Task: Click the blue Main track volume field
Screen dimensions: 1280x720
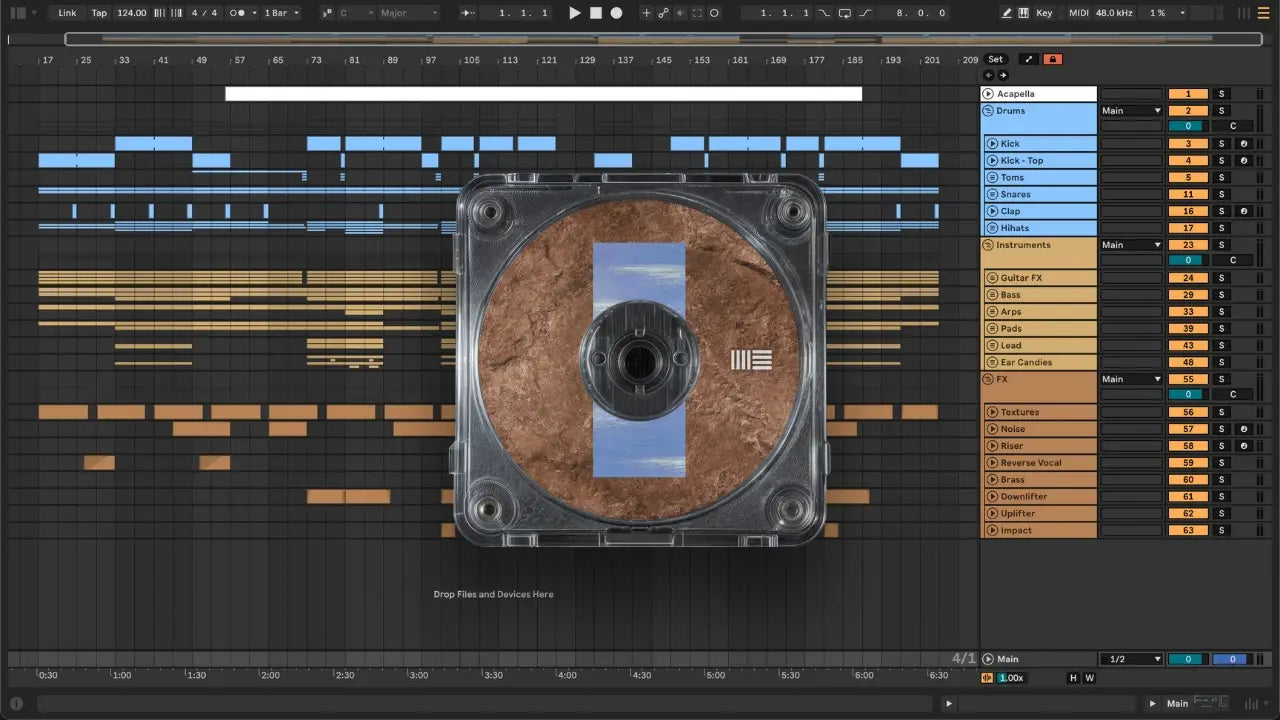Action: point(1230,659)
